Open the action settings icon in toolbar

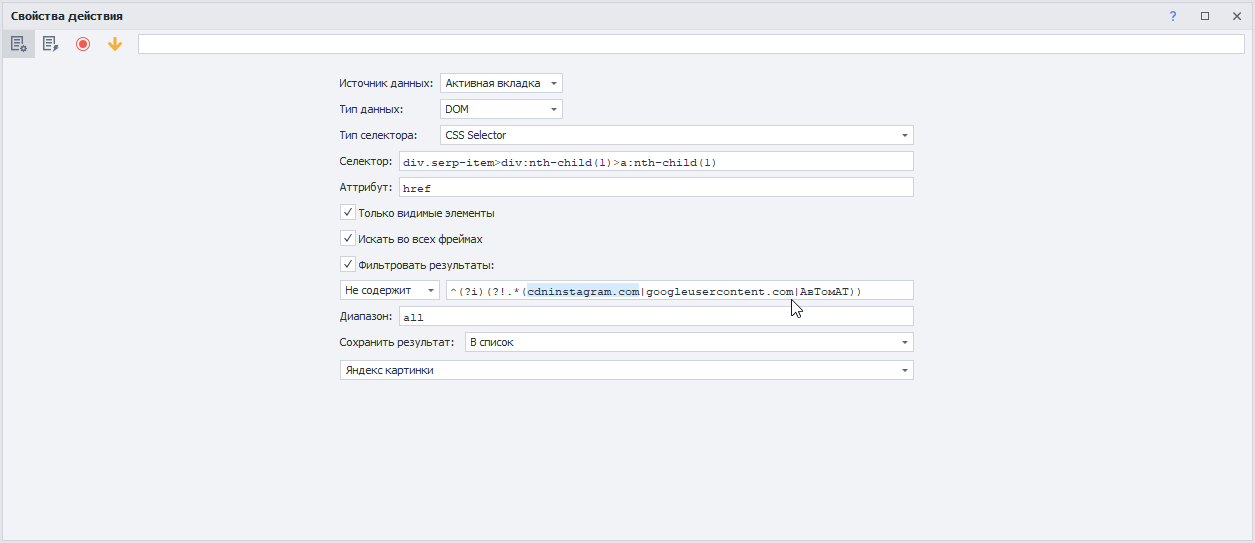[x=18, y=44]
